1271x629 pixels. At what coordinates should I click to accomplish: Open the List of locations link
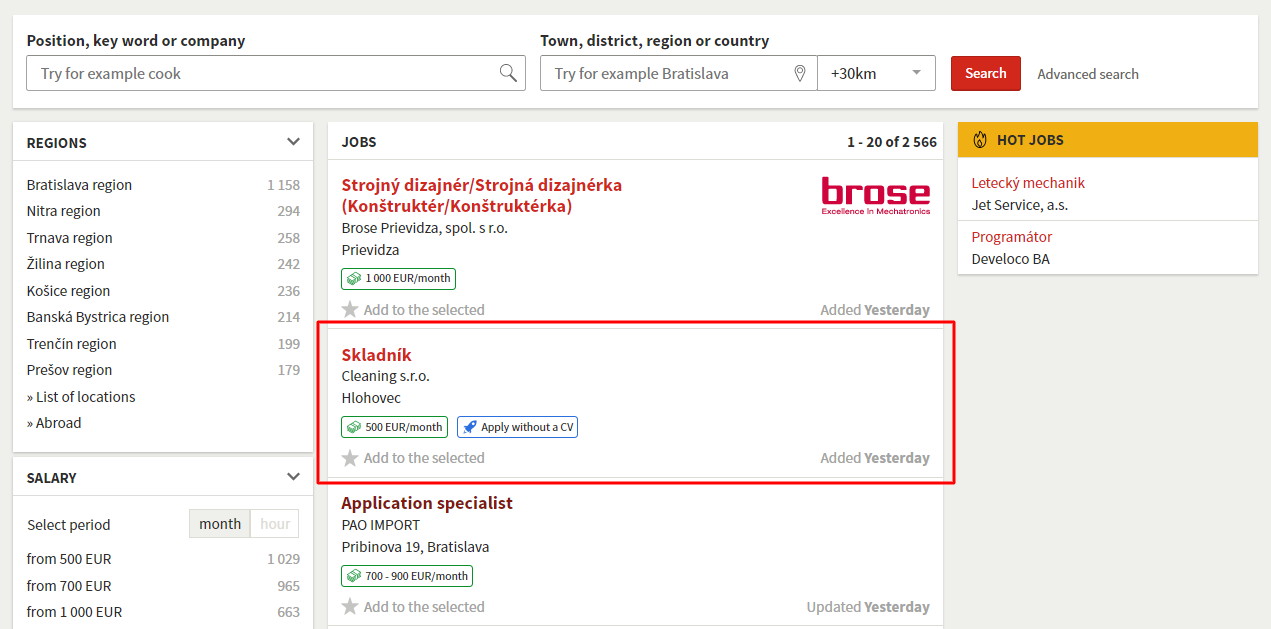pyautogui.click(x=81, y=397)
